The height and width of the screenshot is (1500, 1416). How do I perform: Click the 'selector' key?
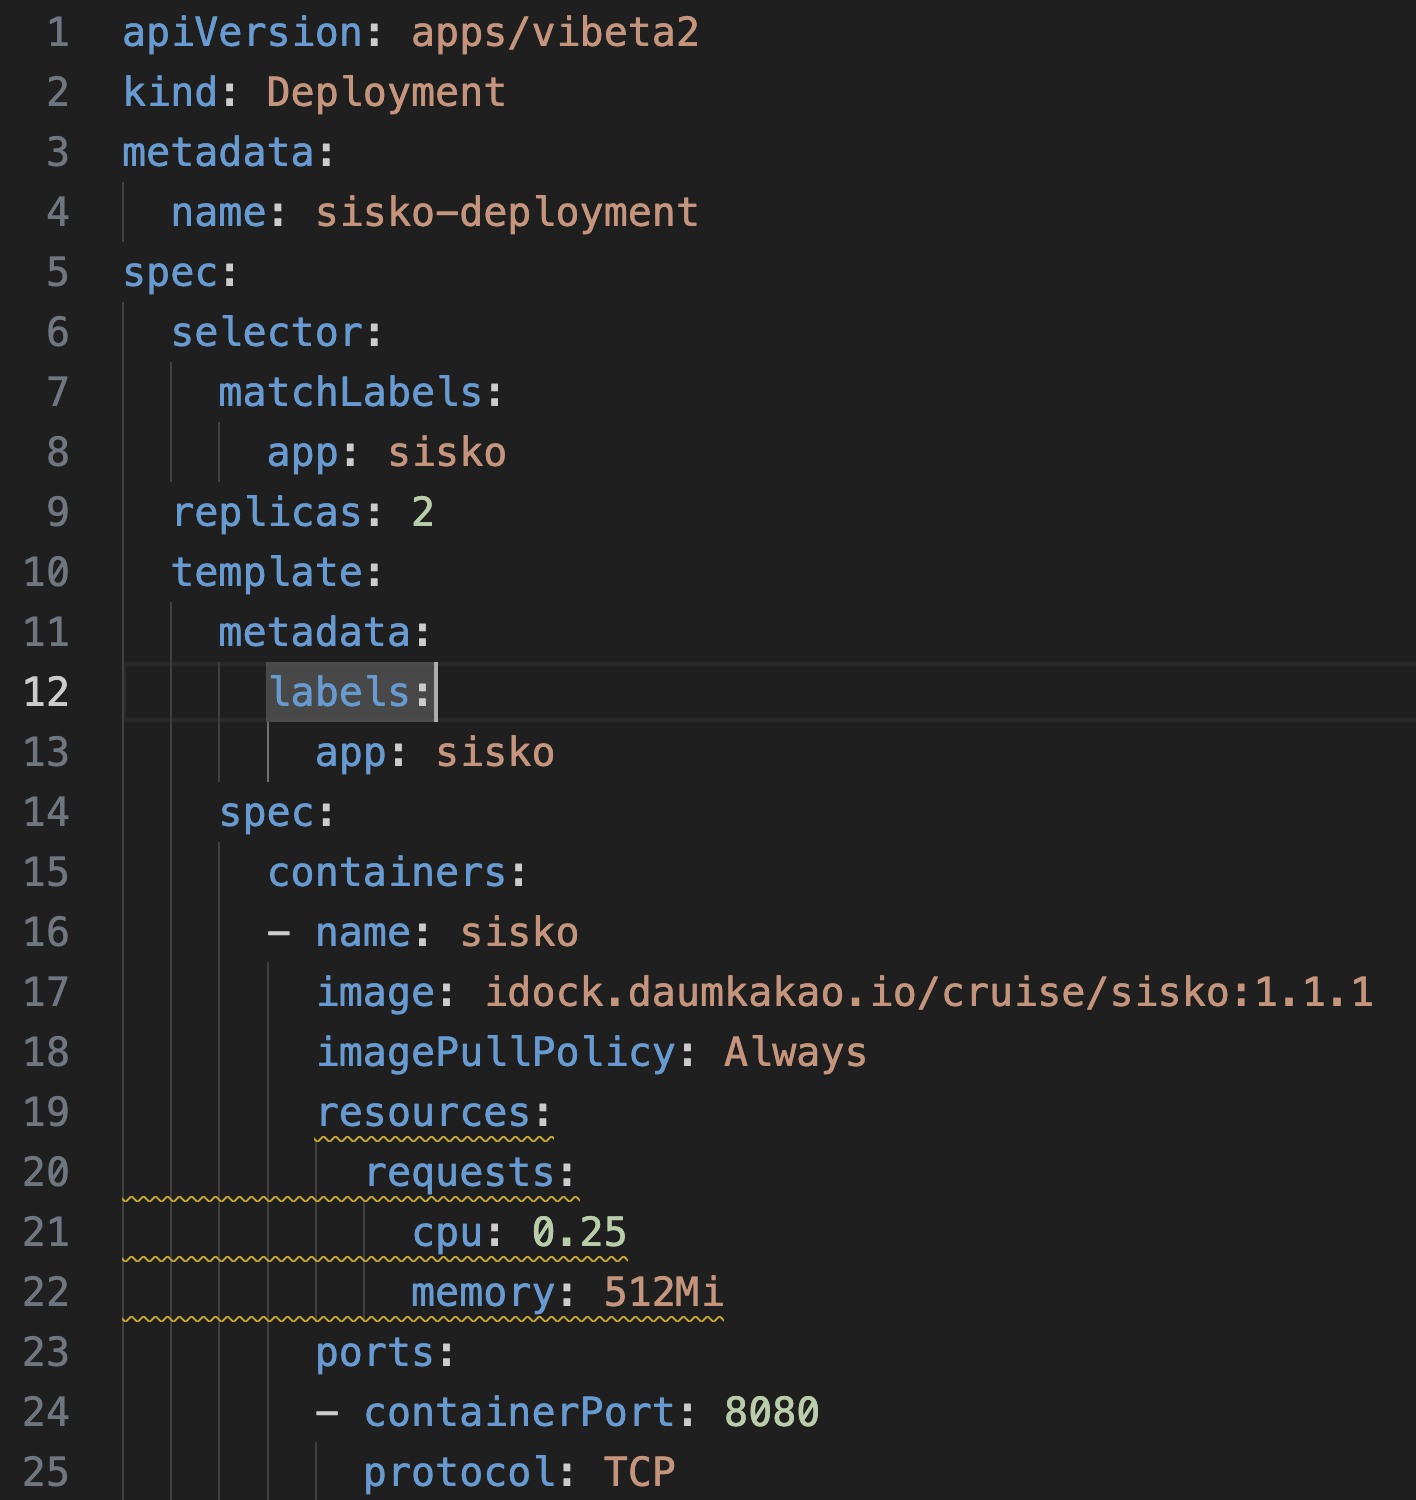point(266,333)
